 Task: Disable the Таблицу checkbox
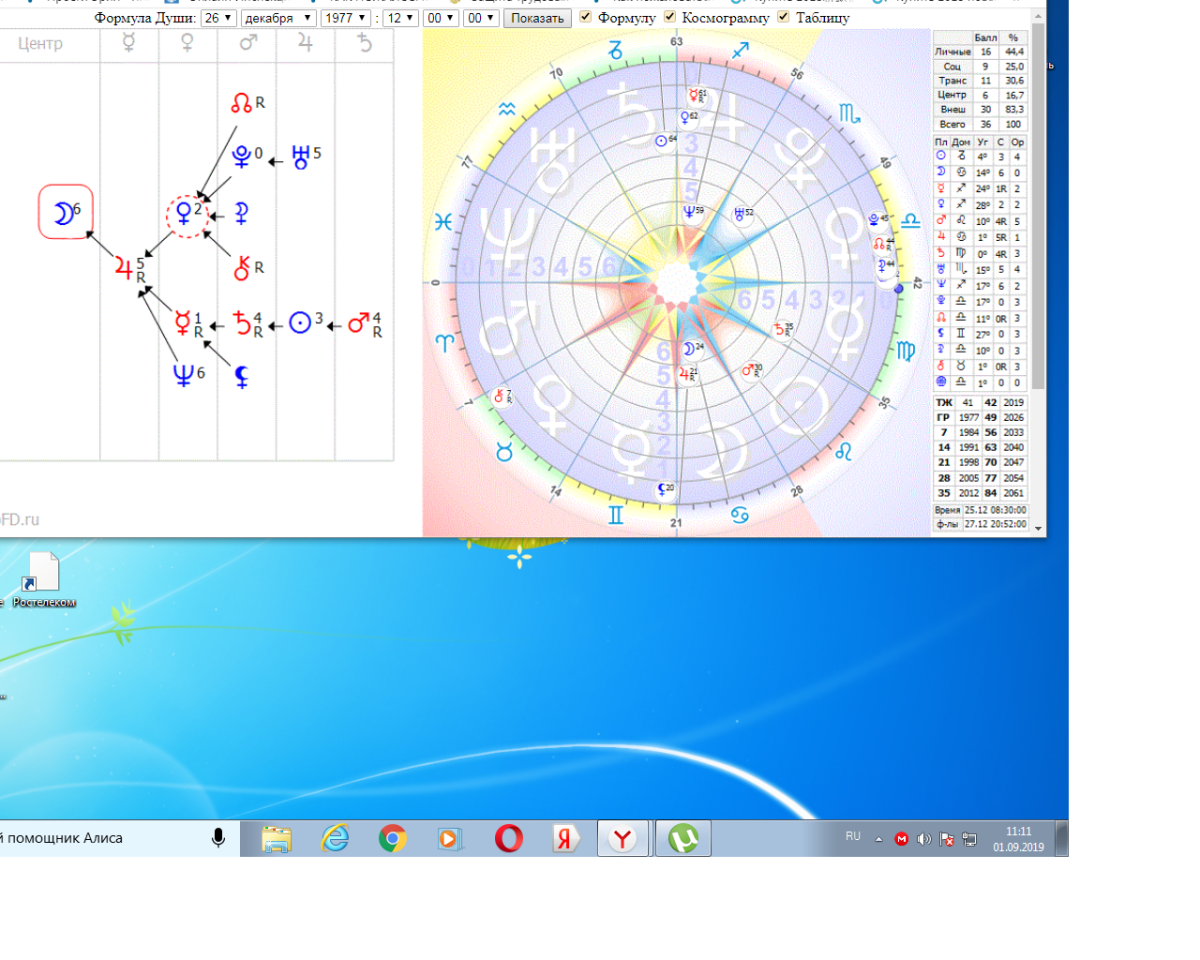[784, 17]
